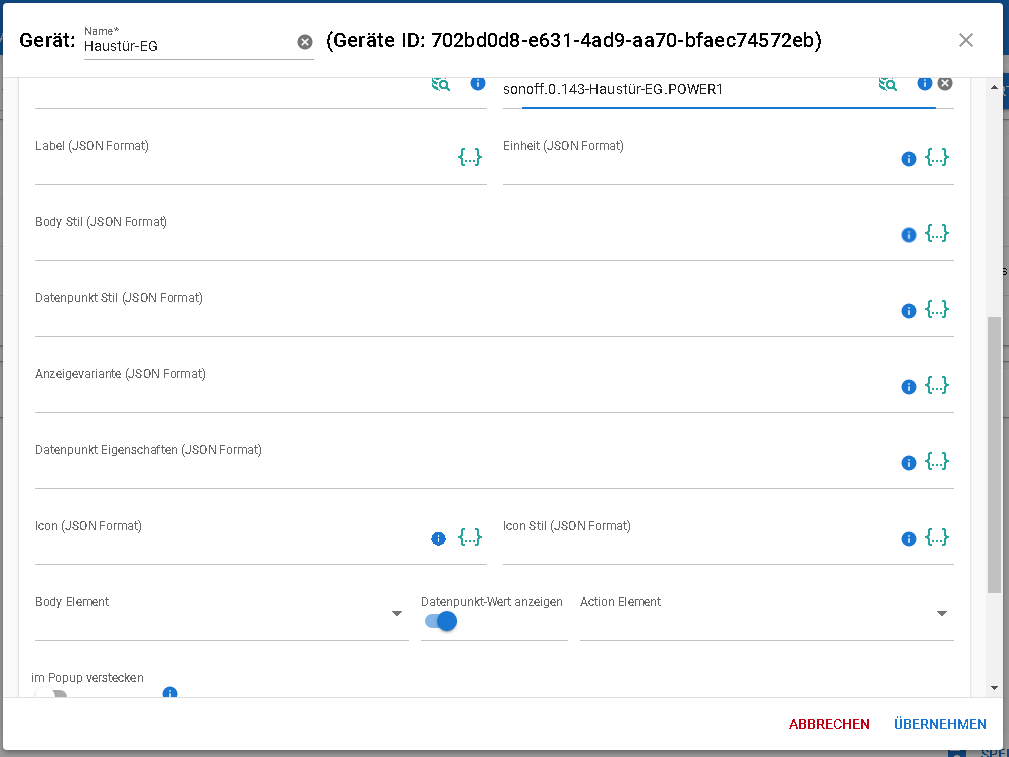
Task: Show info for Anzeigevariante field
Action: coord(909,387)
